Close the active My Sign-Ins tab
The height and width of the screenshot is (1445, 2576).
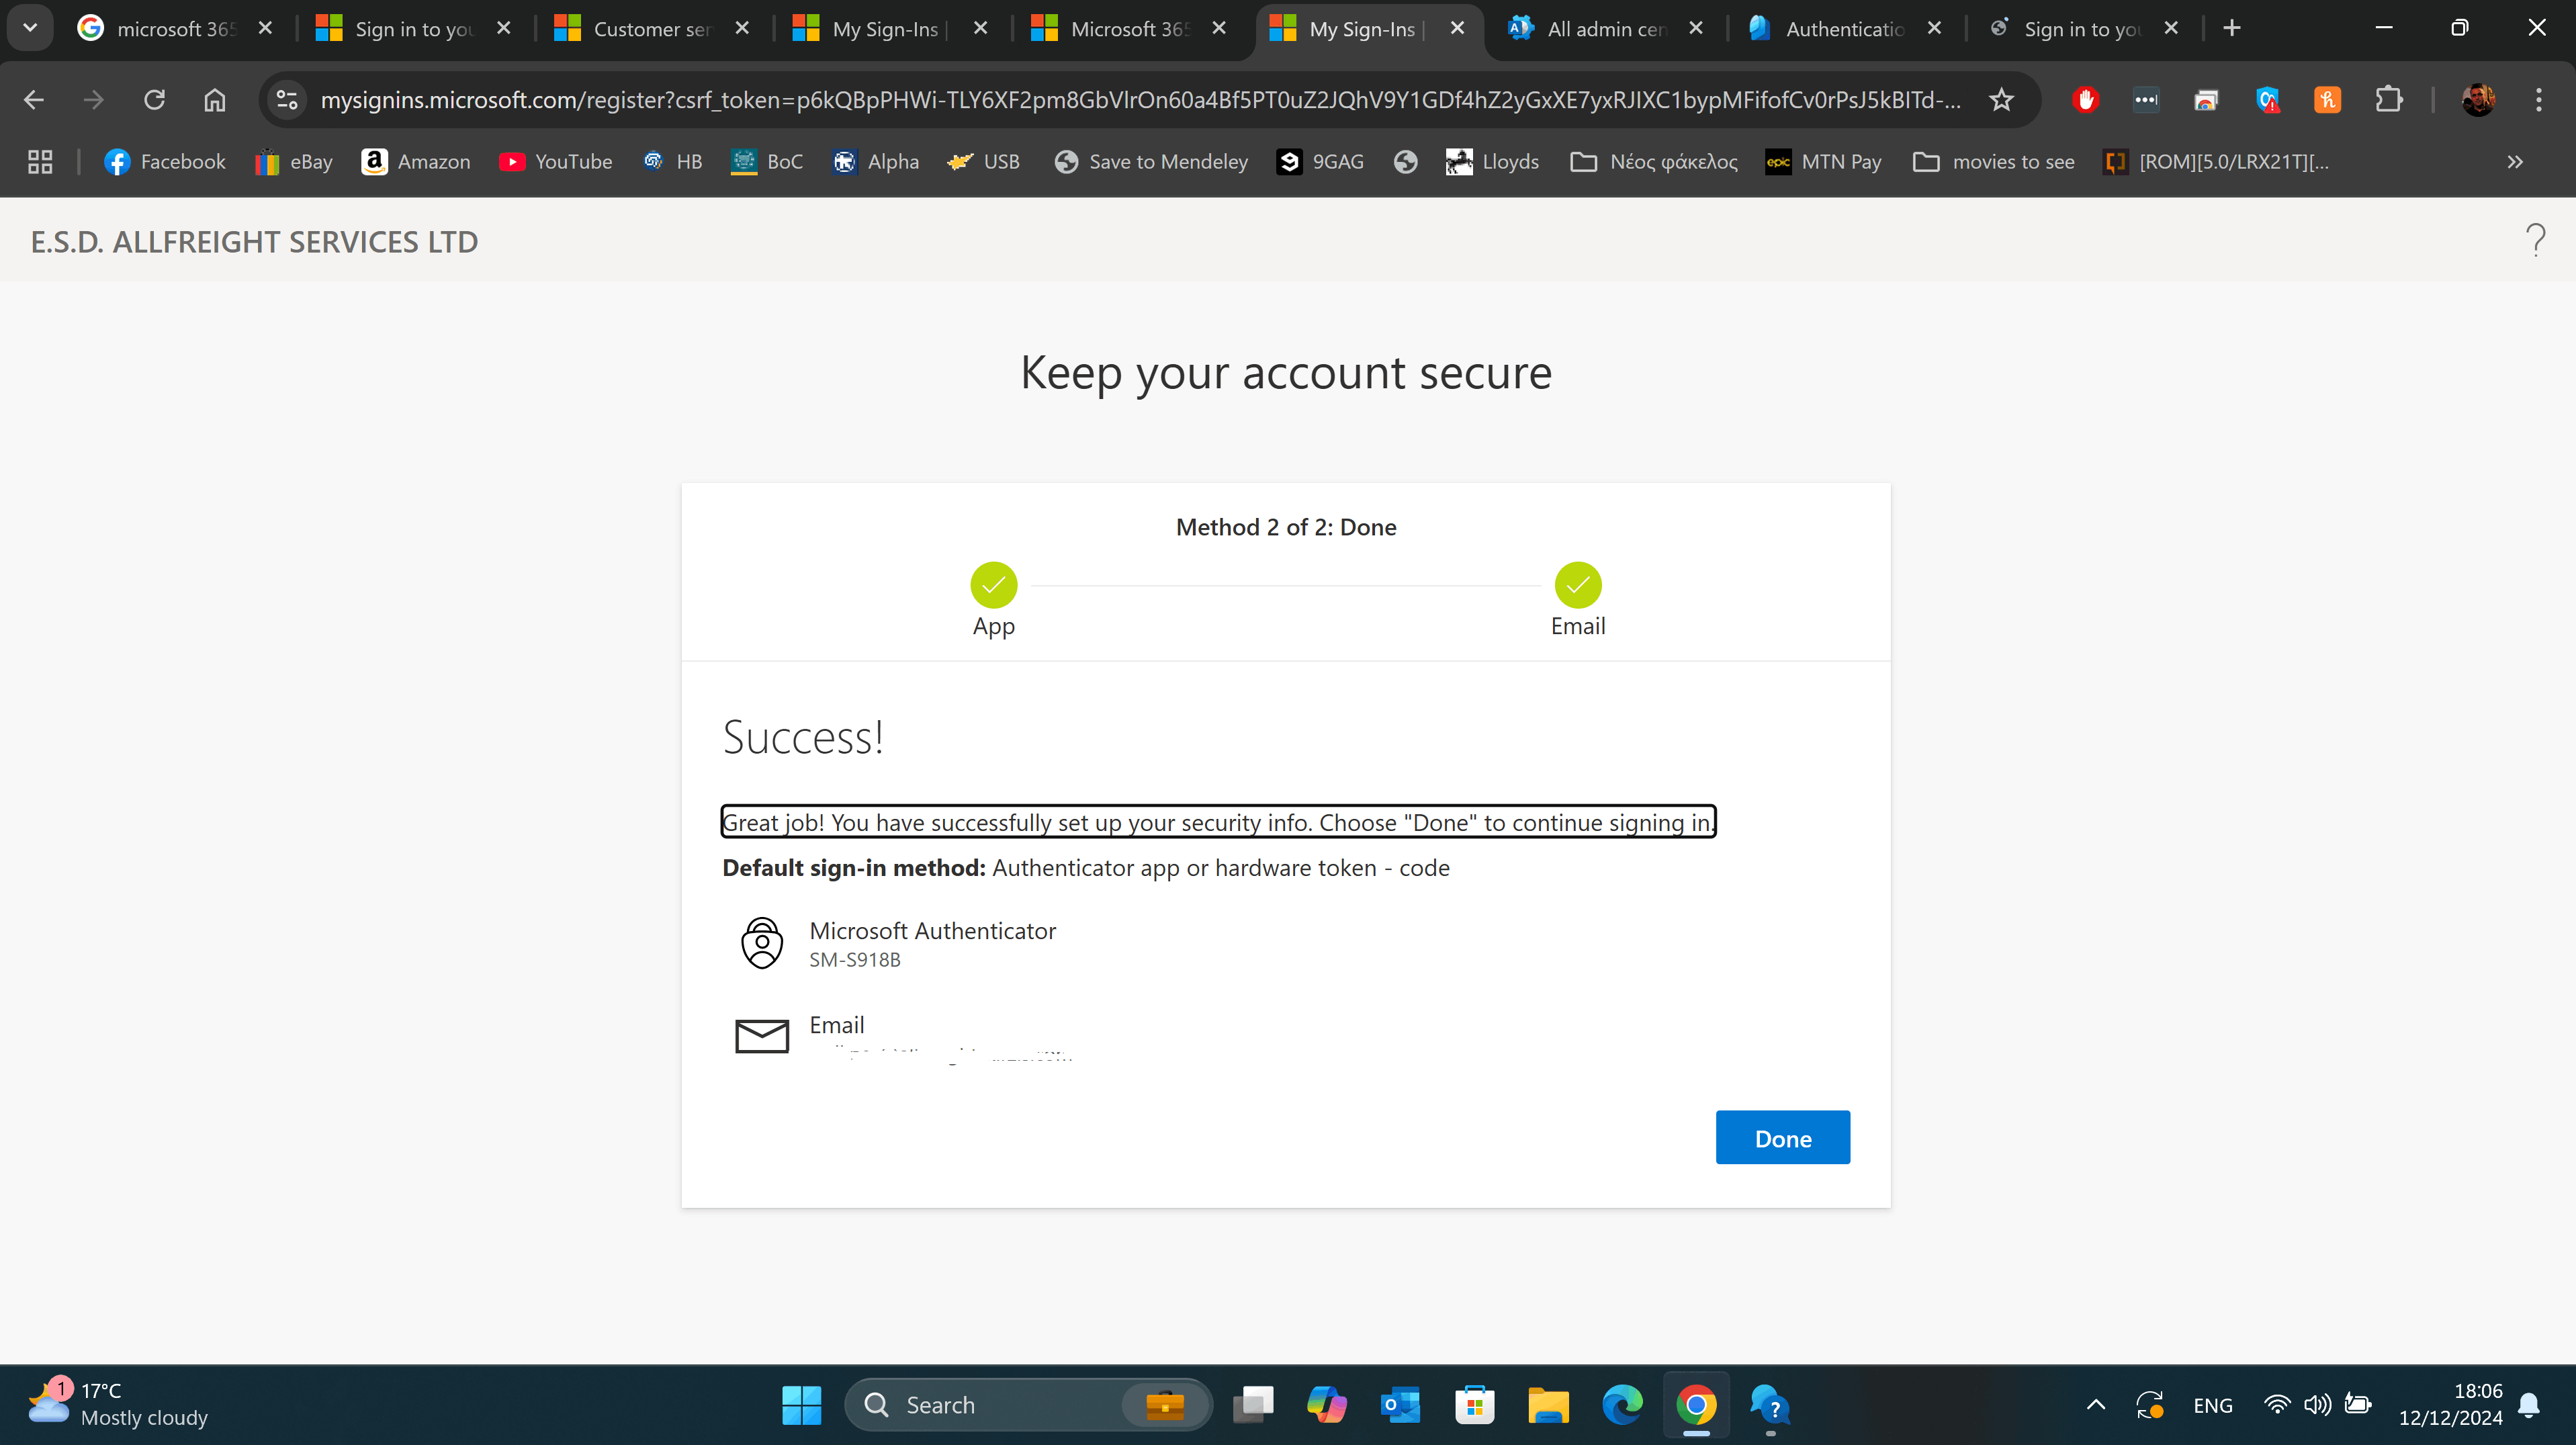pos(1457,29)
